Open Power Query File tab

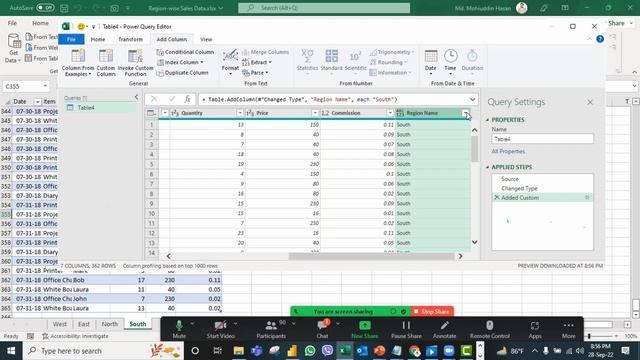tap(71, 39)
